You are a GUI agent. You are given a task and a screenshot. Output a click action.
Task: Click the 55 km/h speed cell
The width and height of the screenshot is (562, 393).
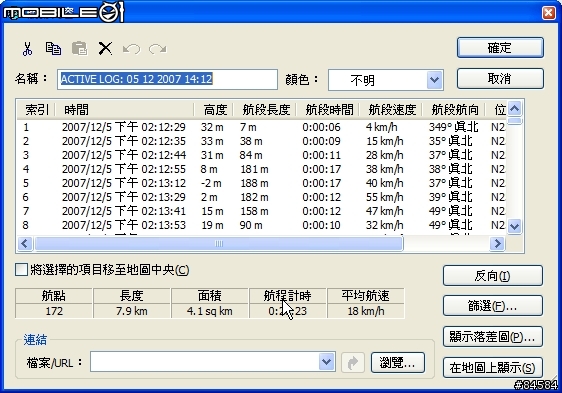click(384, 197)
